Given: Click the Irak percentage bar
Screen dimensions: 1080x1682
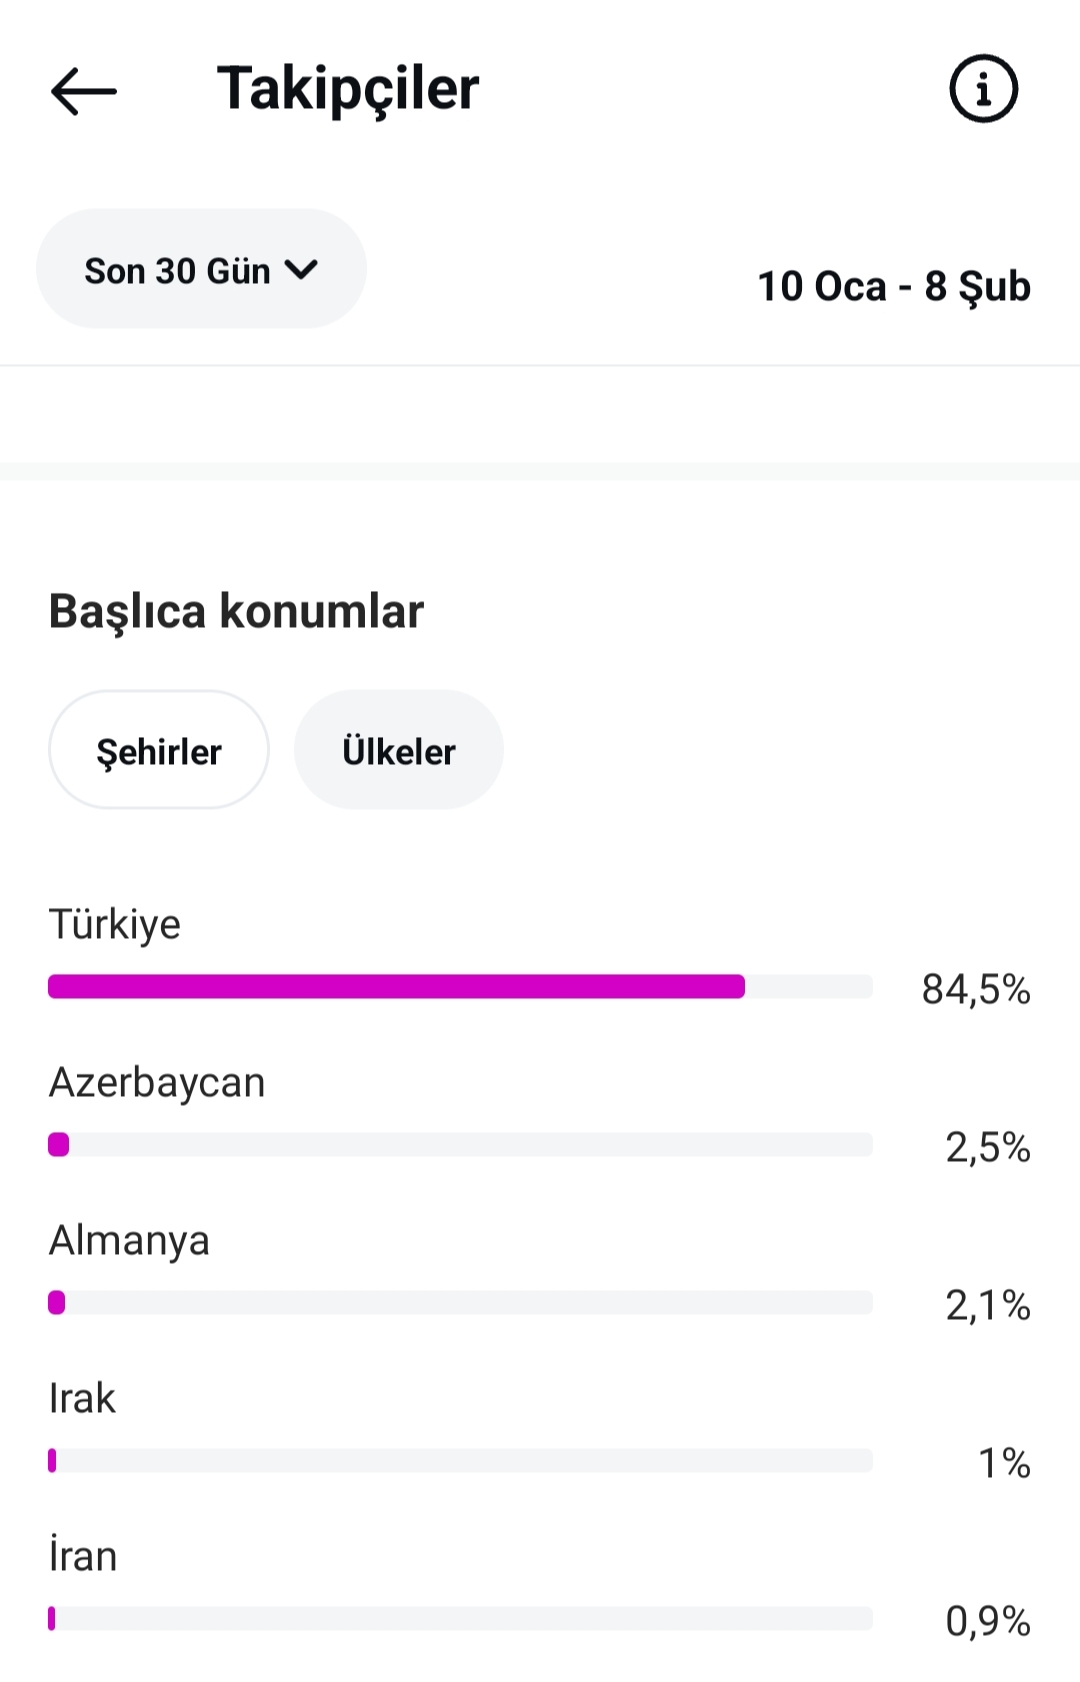Looking at the screenshot, I should 460,1461.
